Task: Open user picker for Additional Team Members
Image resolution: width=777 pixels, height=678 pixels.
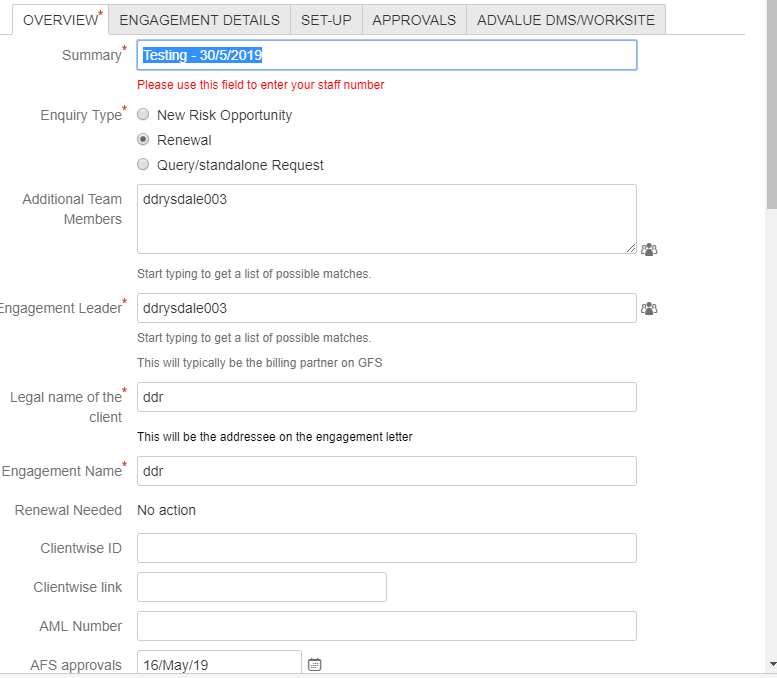Action: click(649, 249)
